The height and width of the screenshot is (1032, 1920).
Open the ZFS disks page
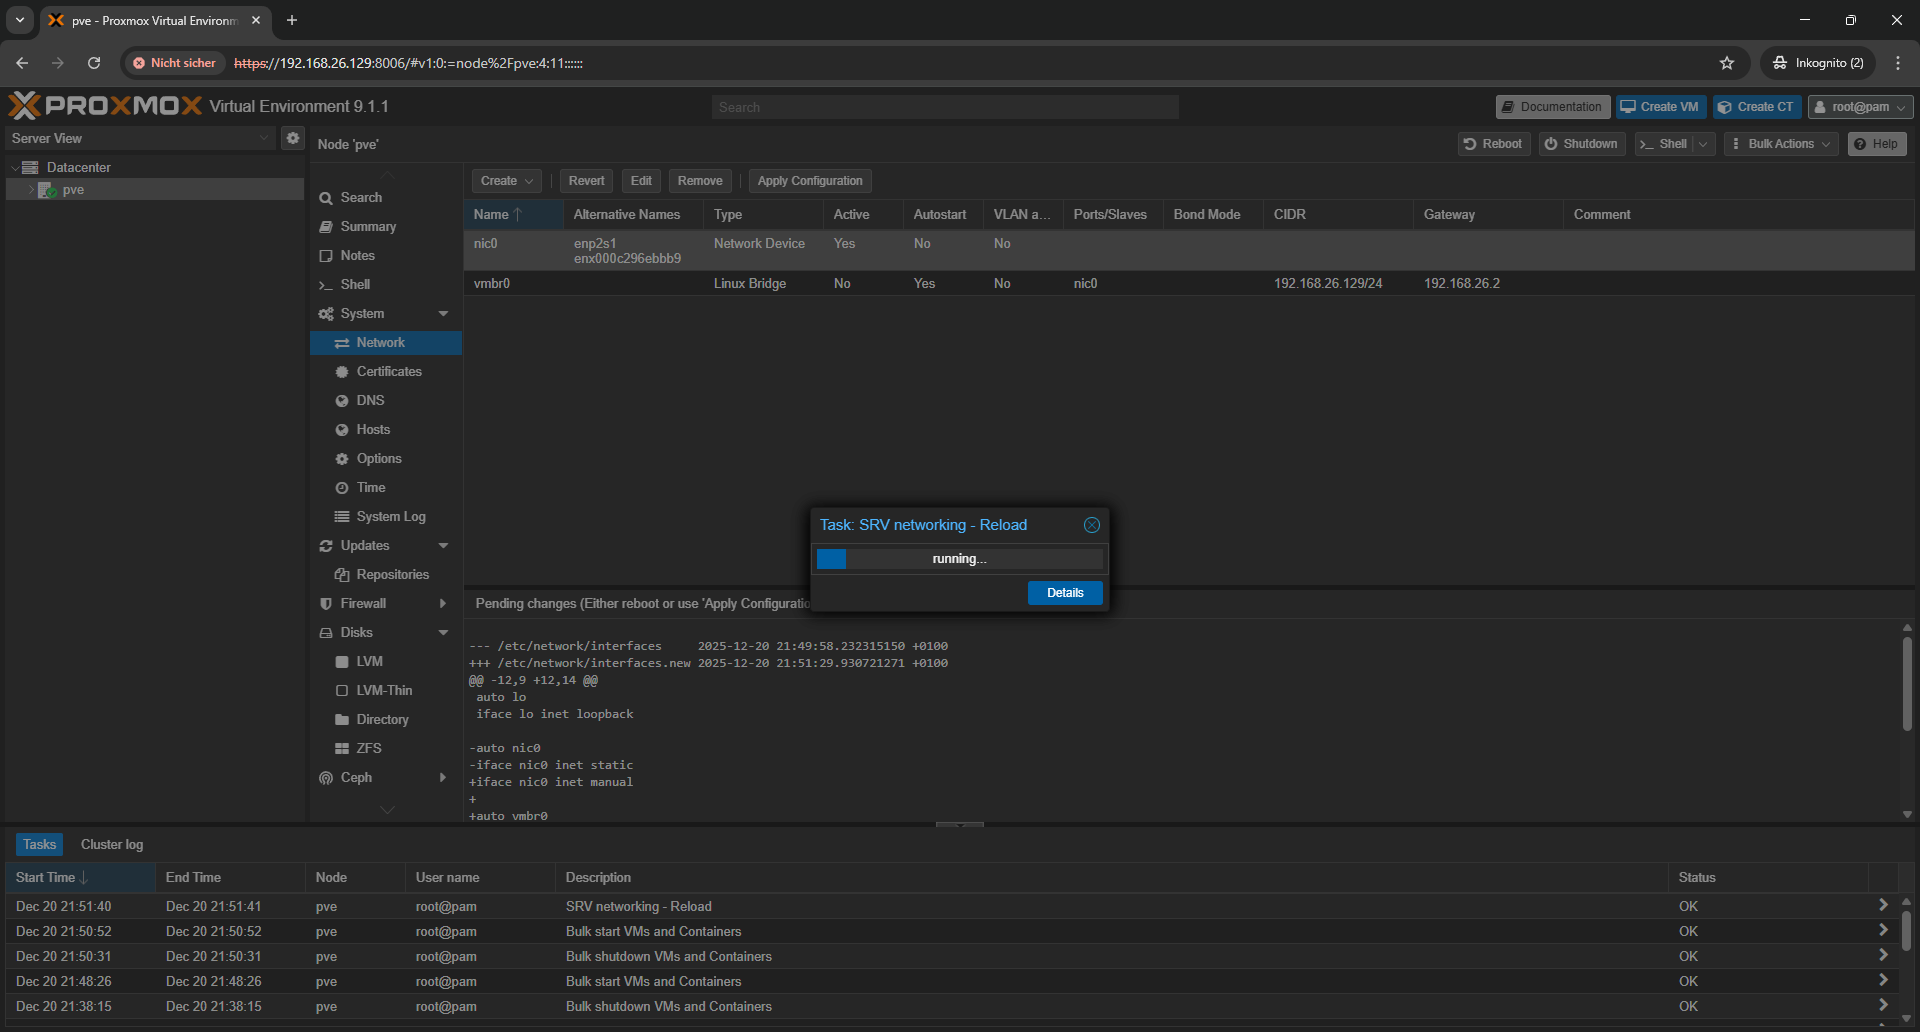point(368,748)
